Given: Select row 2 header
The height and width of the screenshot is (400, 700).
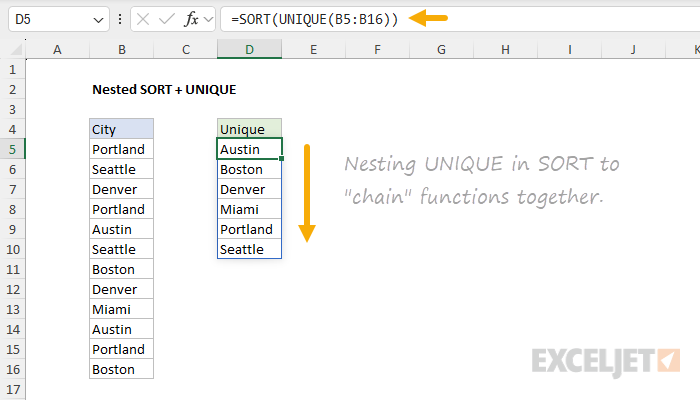Looking at the screenshot, I should coord(12,90).
